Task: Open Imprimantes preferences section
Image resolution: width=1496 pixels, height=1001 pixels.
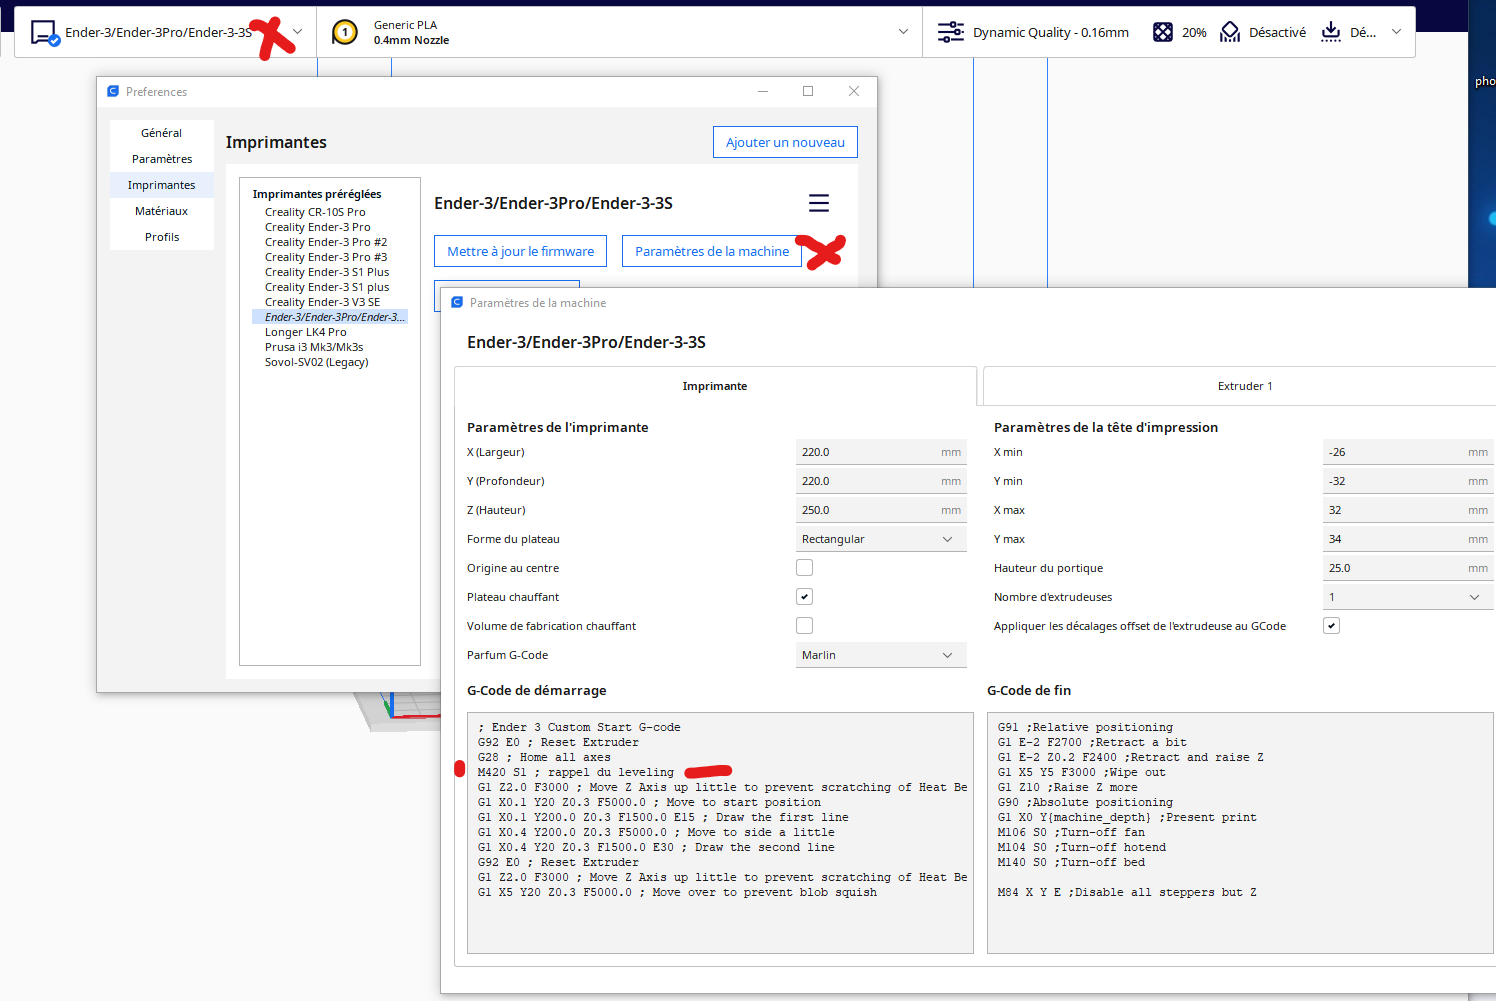Action: click(x=162, y=185)
